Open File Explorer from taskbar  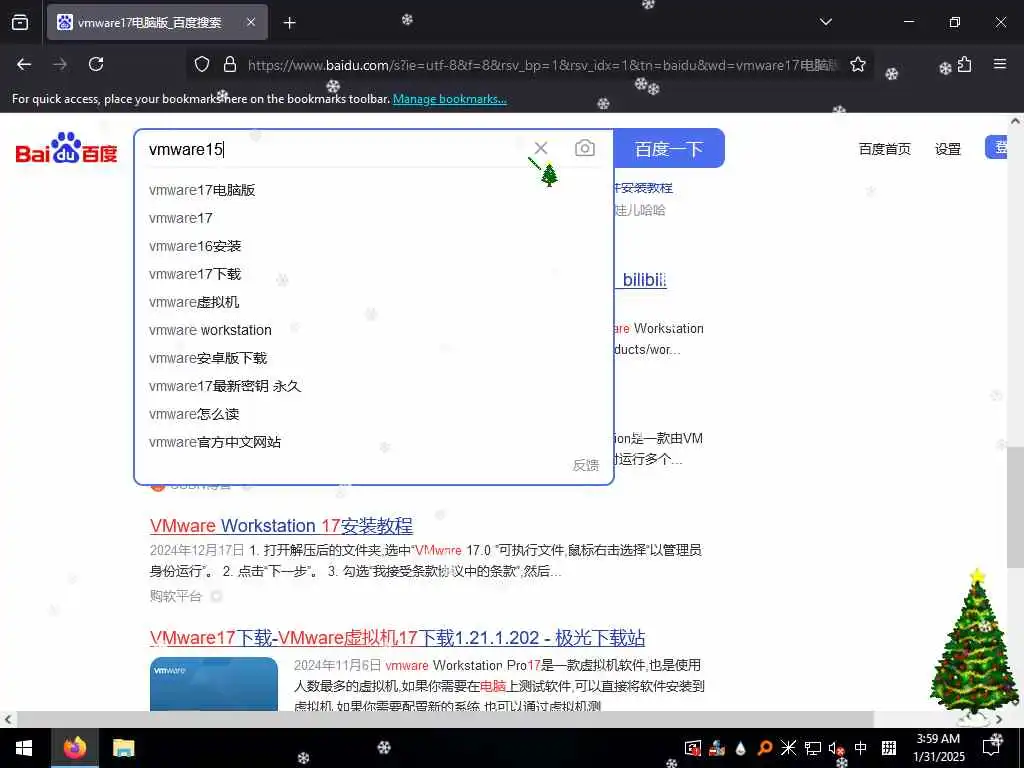123,748
